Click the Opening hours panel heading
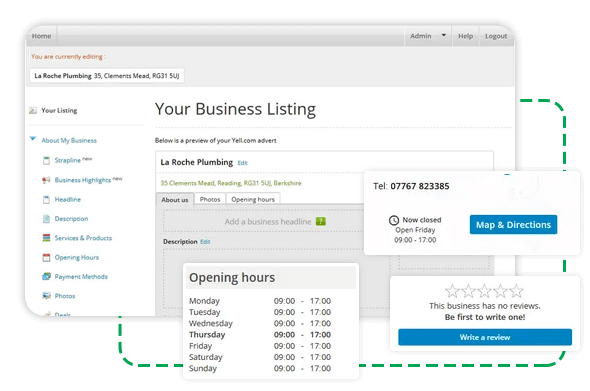The height and width of the screenshot is (391, 590). 232,278
